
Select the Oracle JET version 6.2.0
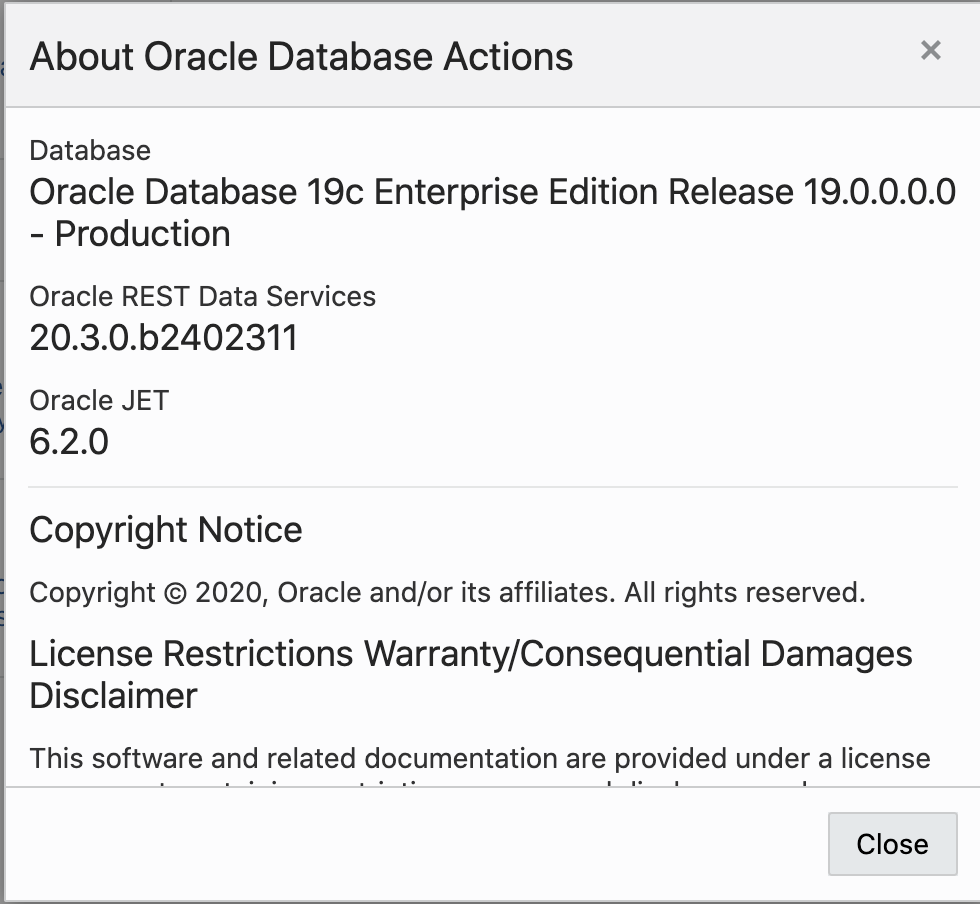69,442
